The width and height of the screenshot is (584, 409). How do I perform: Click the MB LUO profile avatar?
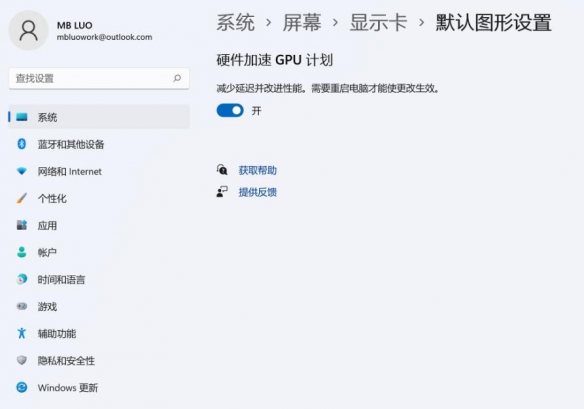28,31
